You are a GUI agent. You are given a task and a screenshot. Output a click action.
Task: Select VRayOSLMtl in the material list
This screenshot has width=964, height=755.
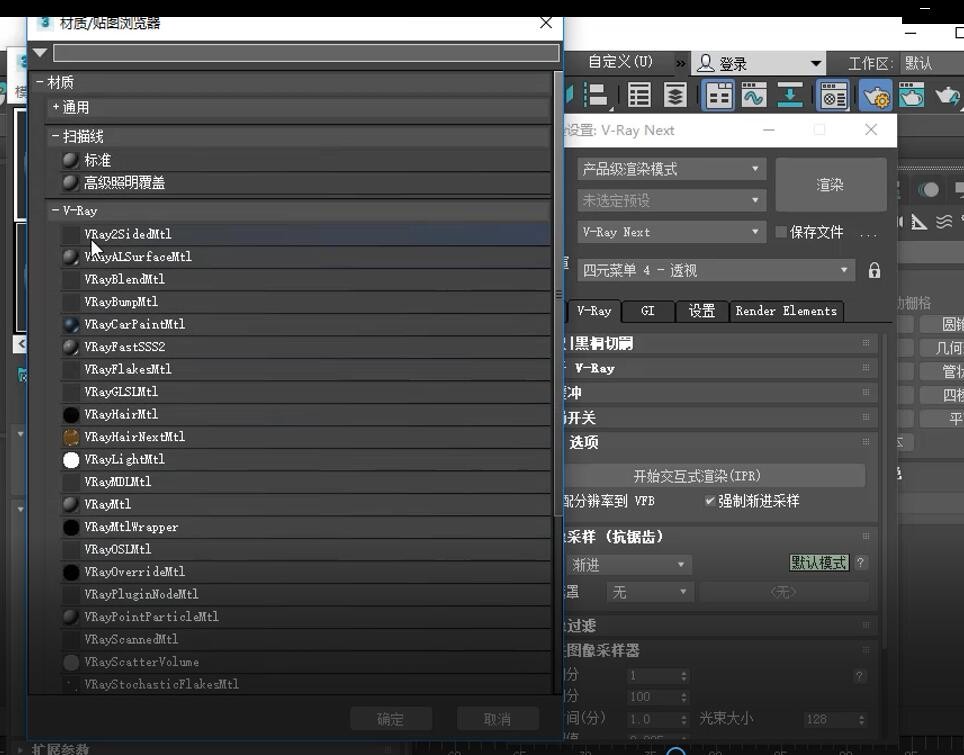pyautogui.click(x=305, y=550)
